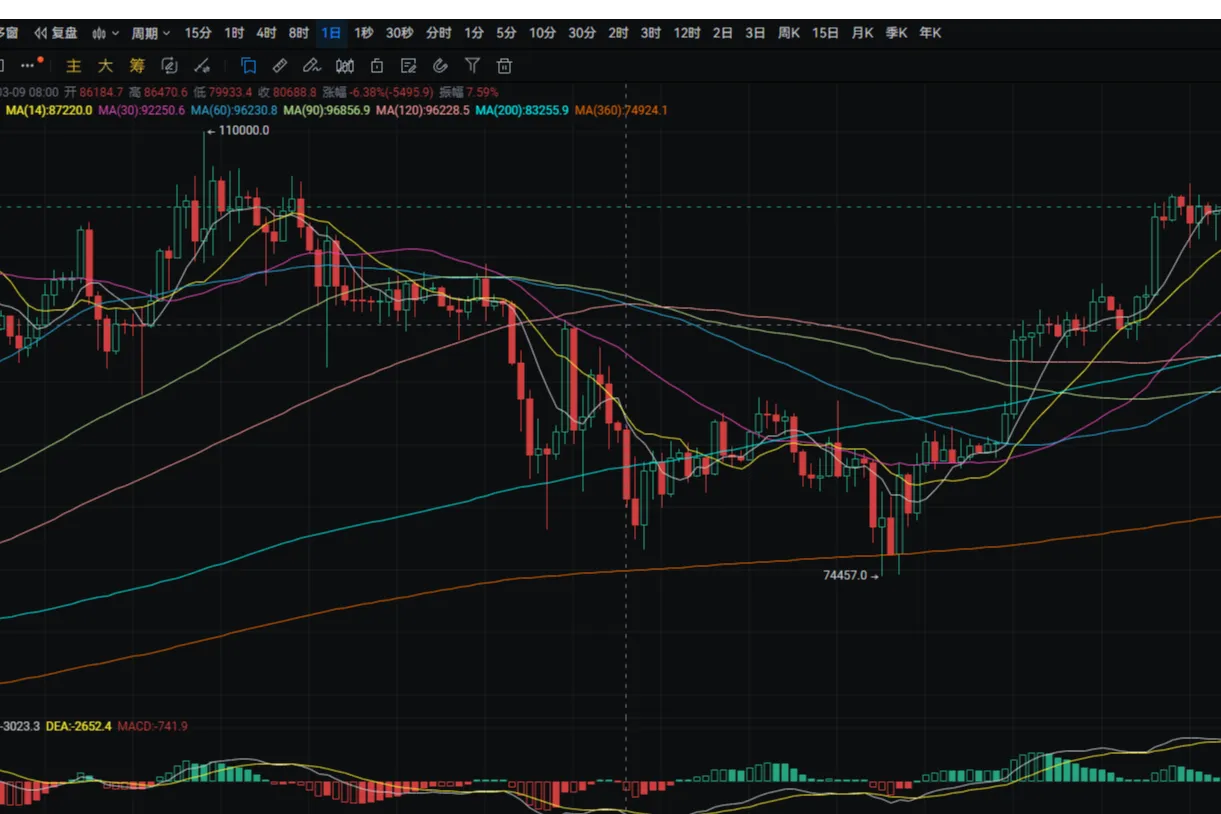The image size is (1221, 814).
Task: Switch to the 3日 timeframe
Action: point(755,33)
